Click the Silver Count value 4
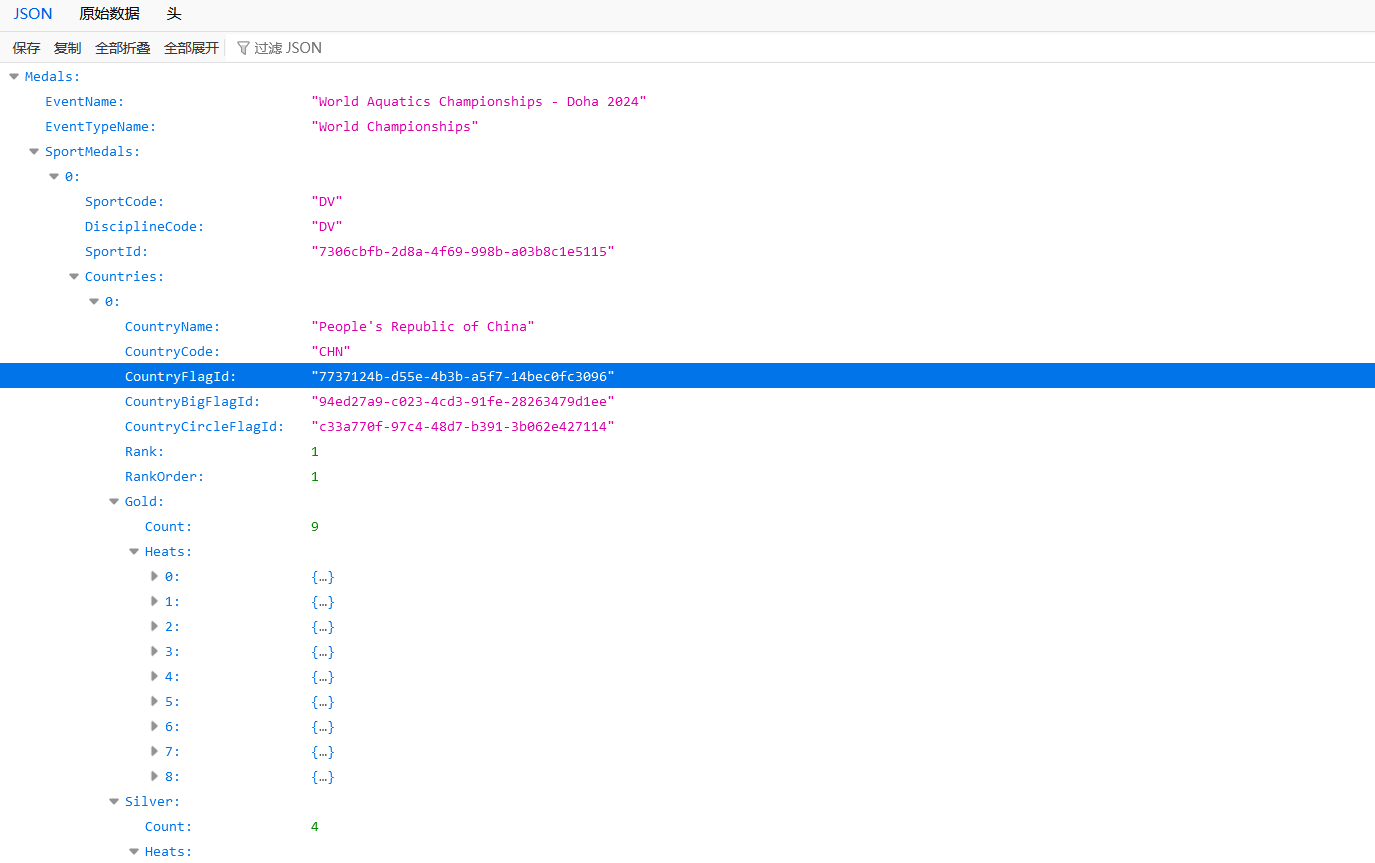Viewport: 1375px width, 863px height. tap(315, 827)
